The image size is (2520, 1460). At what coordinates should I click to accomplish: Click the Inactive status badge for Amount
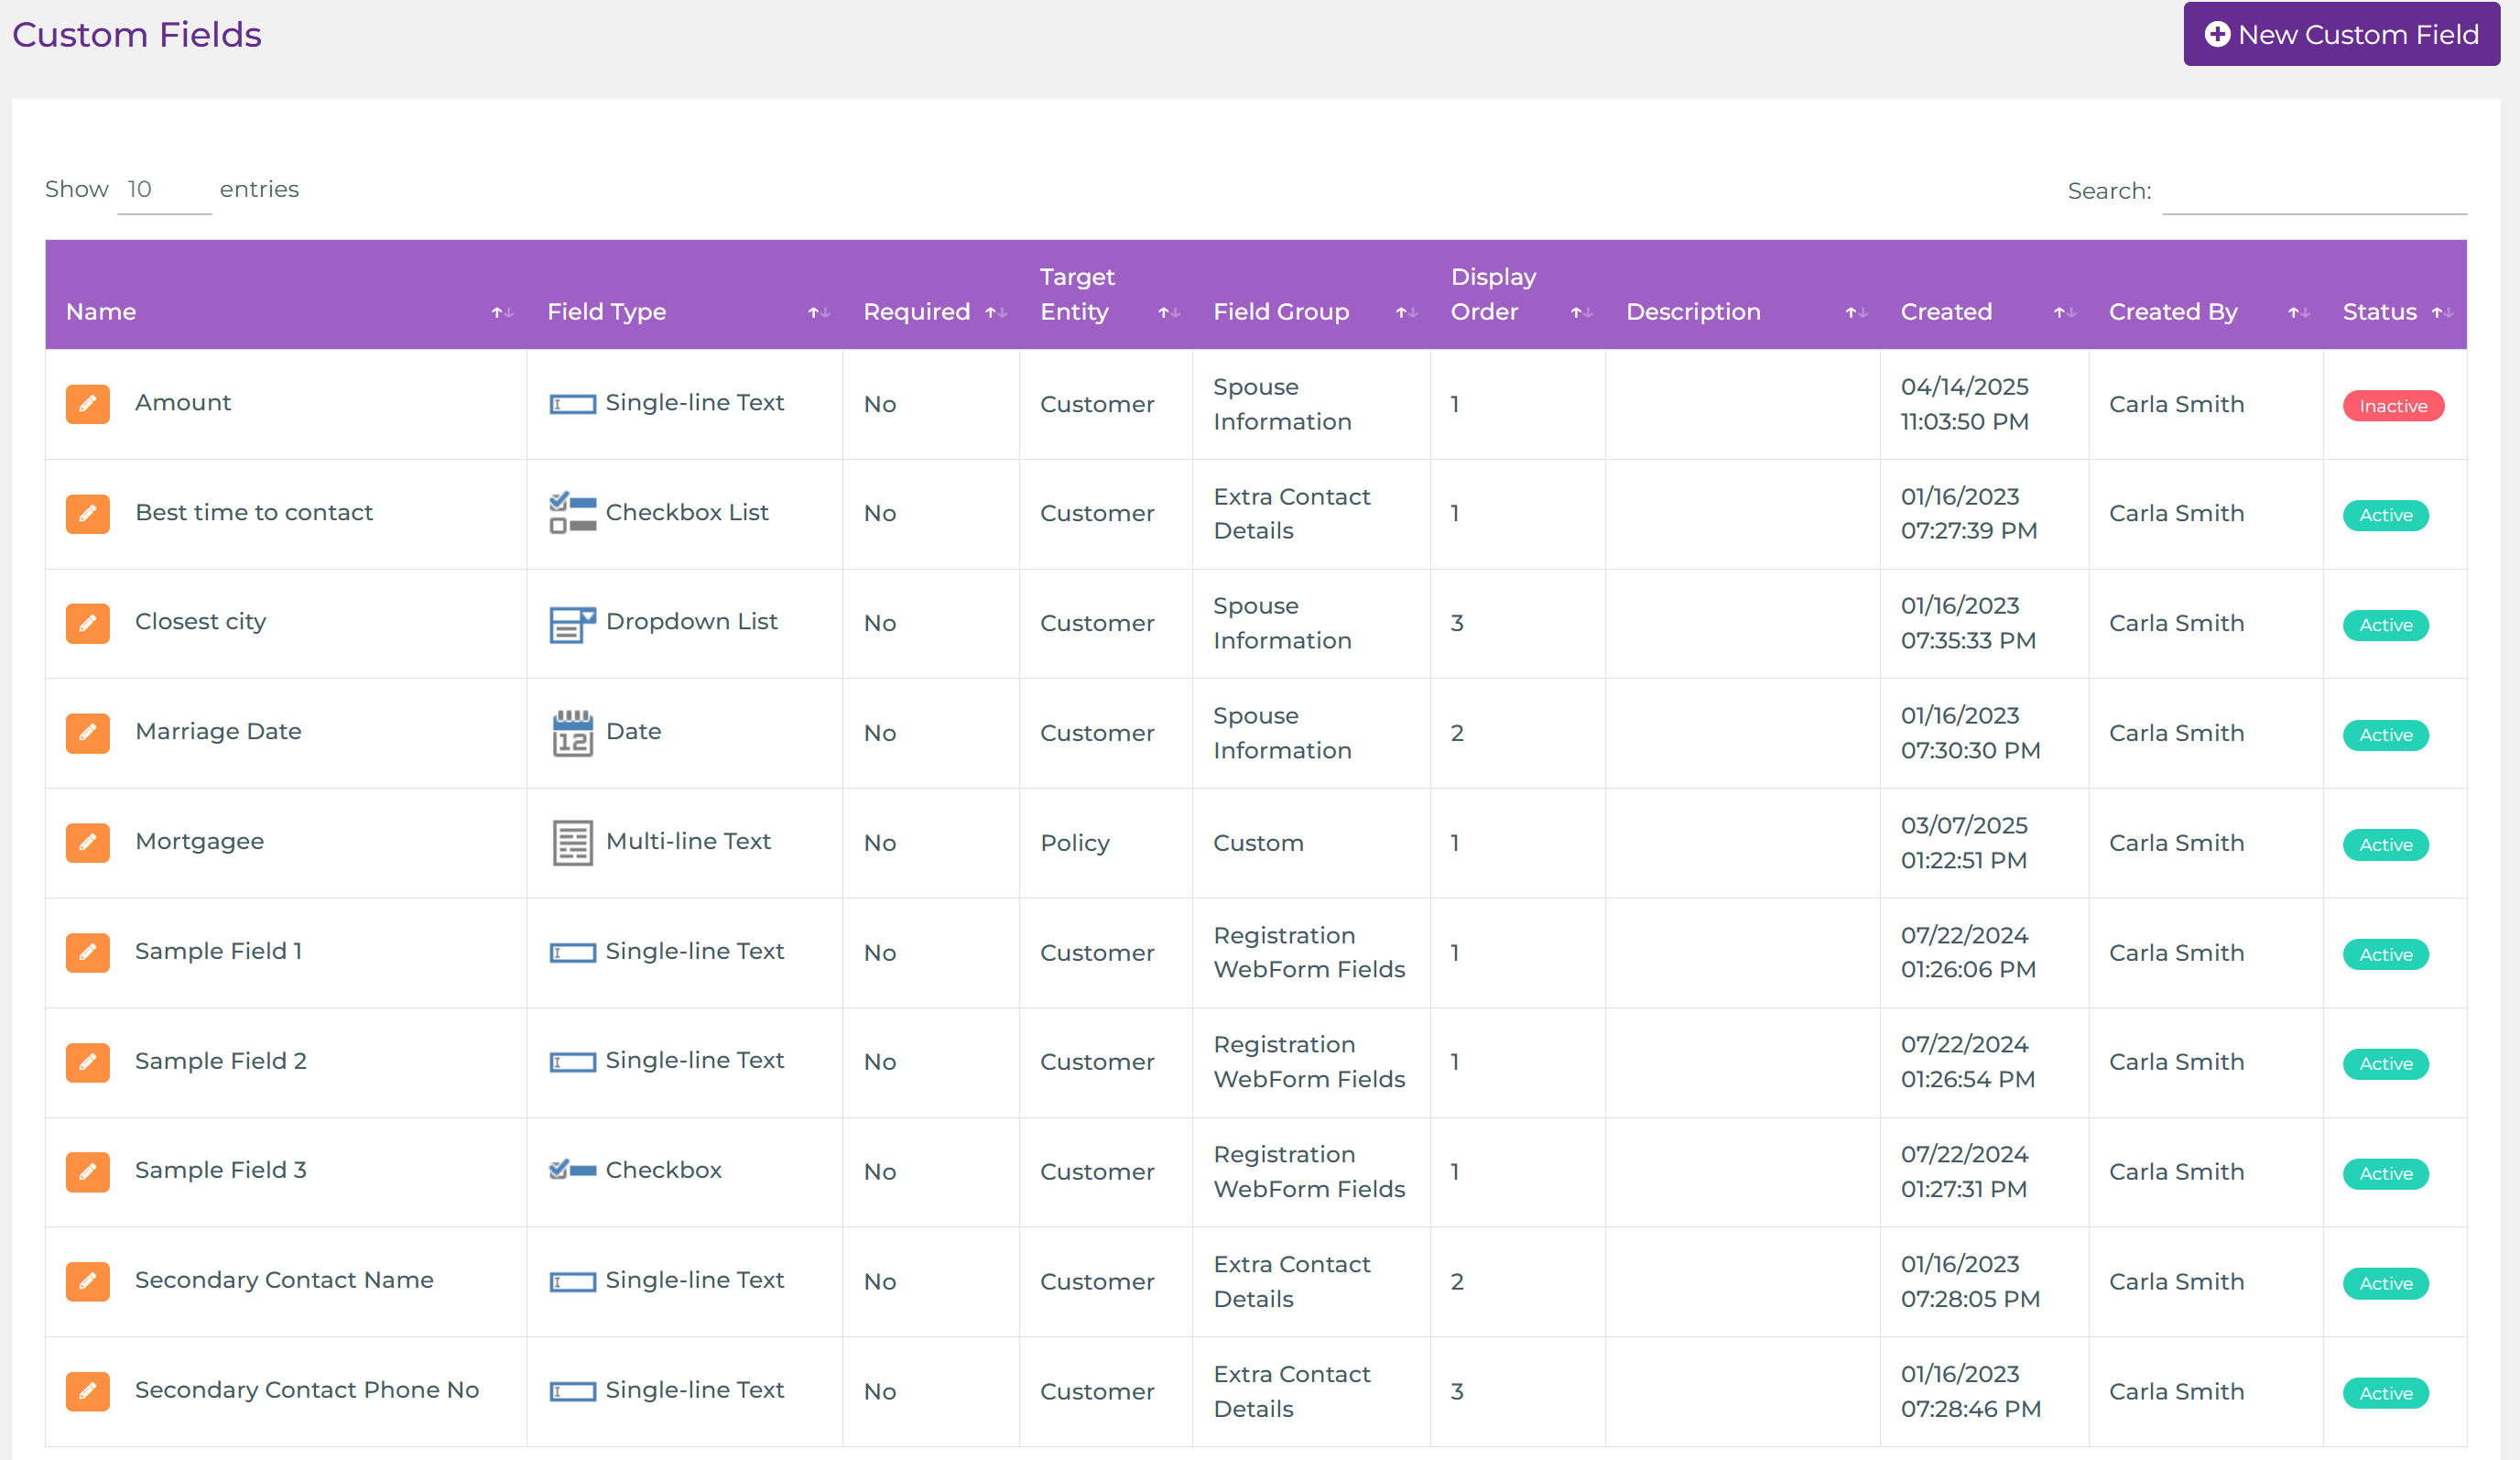(2392, 406)
